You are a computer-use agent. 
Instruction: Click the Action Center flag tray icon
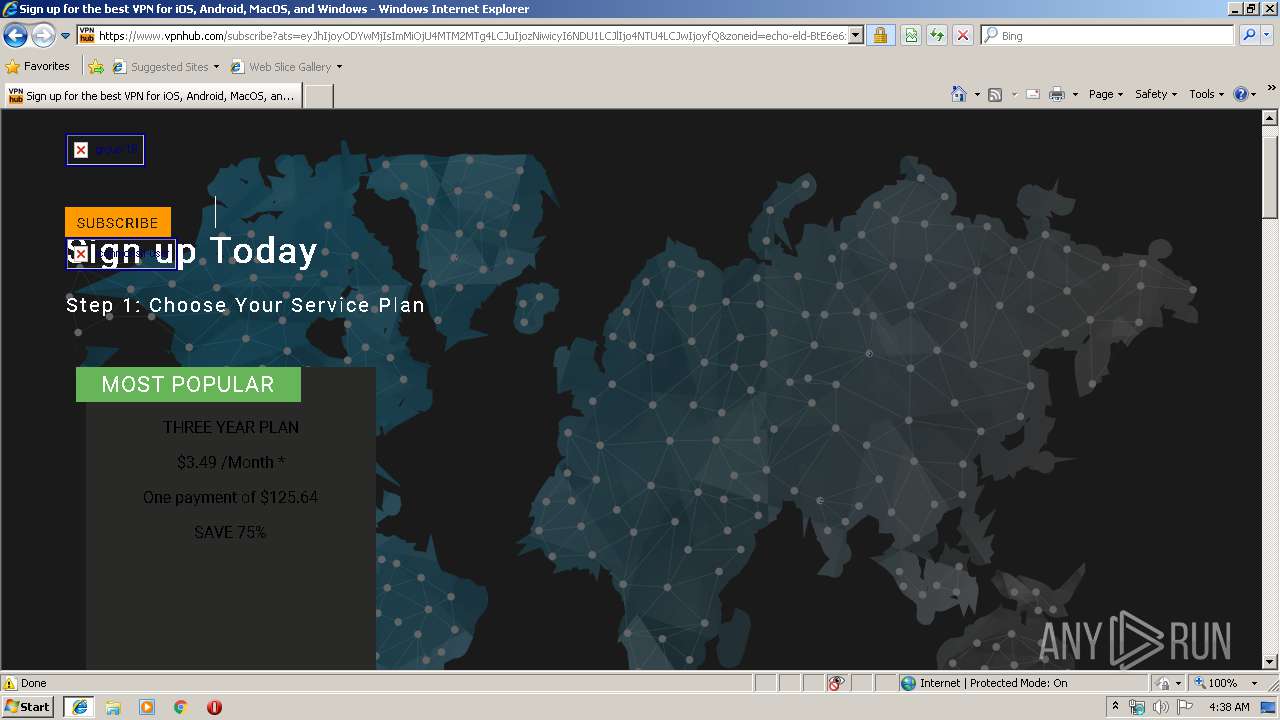click(x=1185, y=707)
